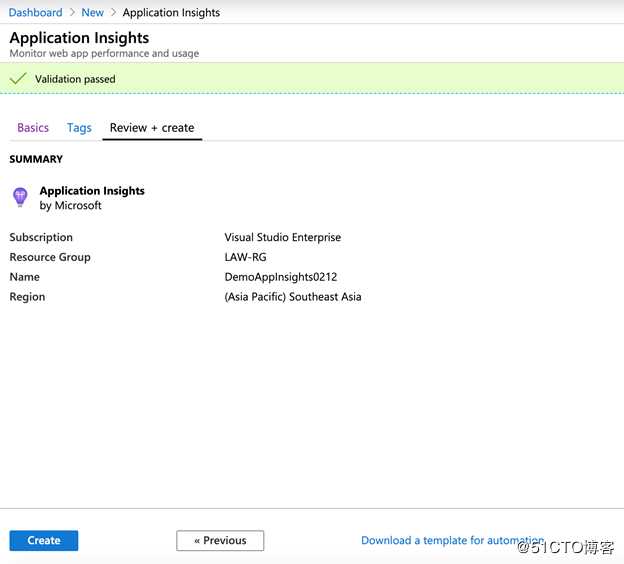Open the Basics tab
This screenshot has height=564, width=624.
click(33, 128)
